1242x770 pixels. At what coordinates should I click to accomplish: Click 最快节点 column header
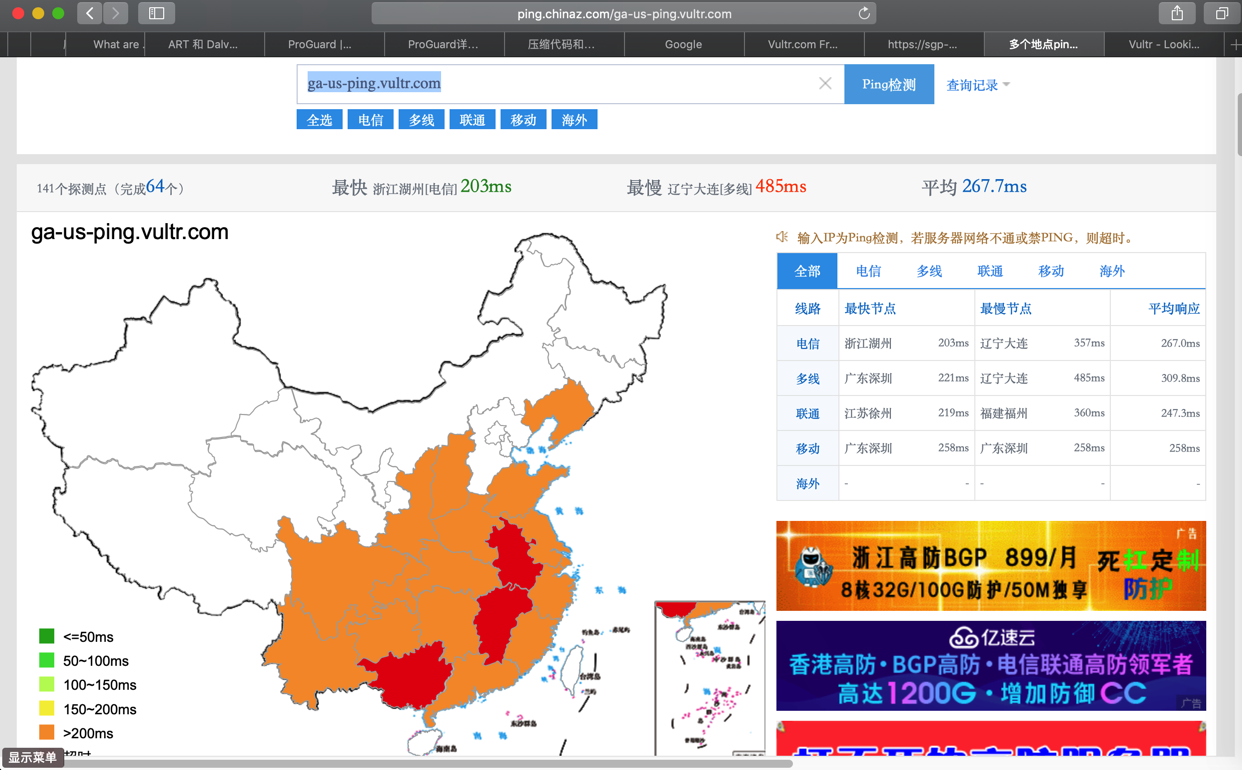click(870, 308)
